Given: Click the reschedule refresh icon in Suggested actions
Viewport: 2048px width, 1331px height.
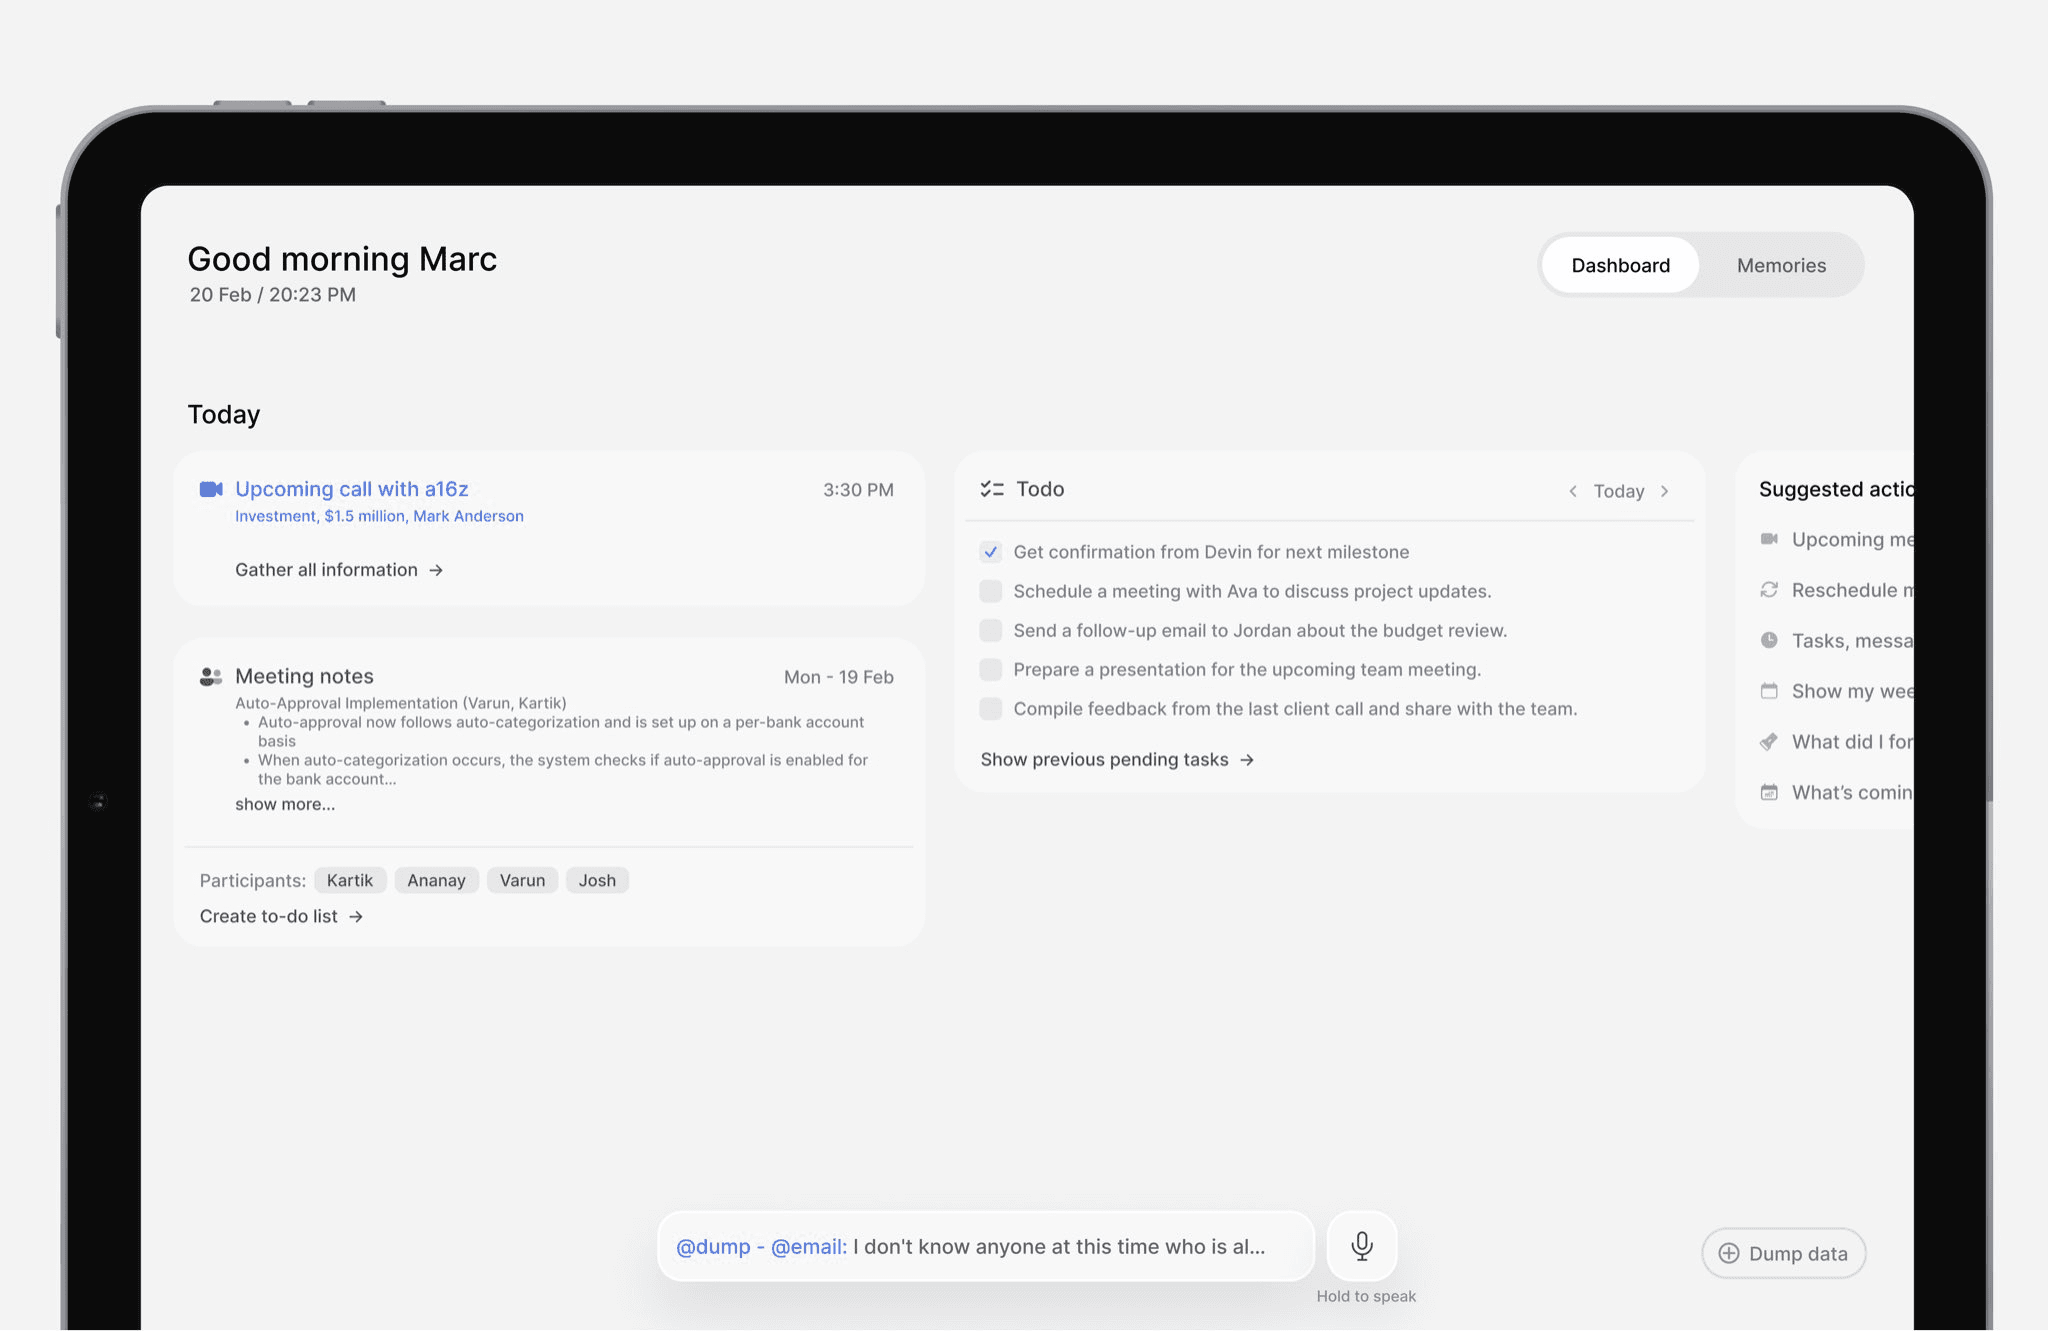Looking at the screenshot, I should pyautogui.click(x=1770, y=590).
